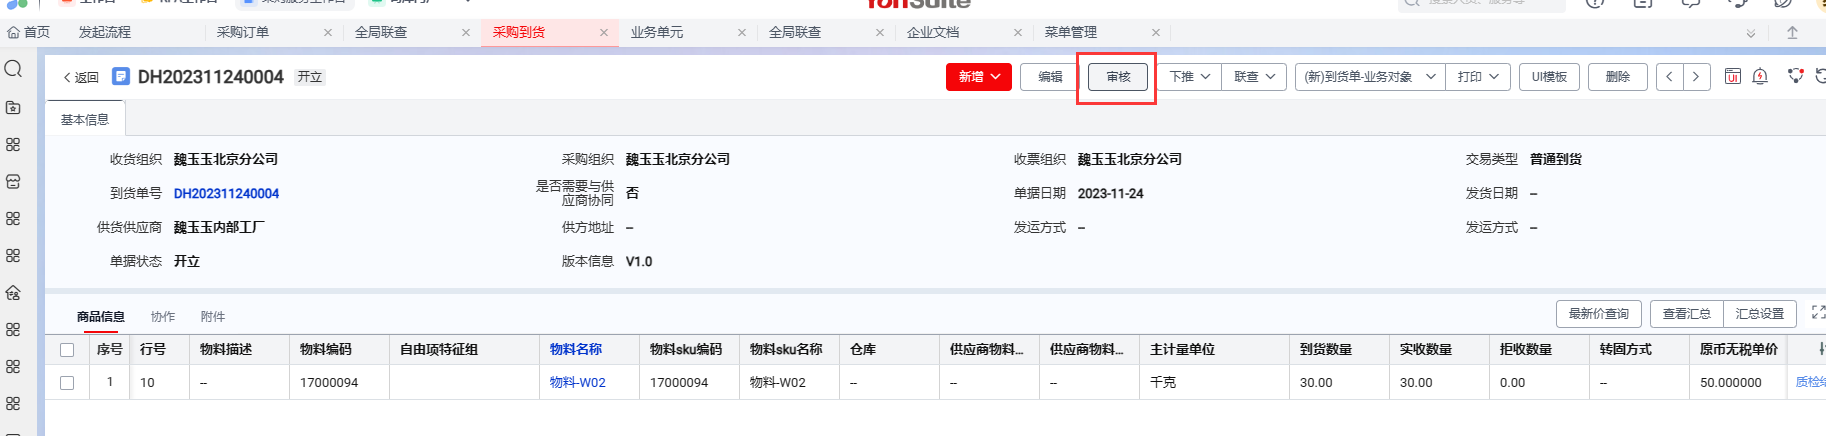The height and width of the screenshot is (436, 1826).
Task: Expand the (新)到货单-业务对象 dropdown
Action: tap(1369, 77)
